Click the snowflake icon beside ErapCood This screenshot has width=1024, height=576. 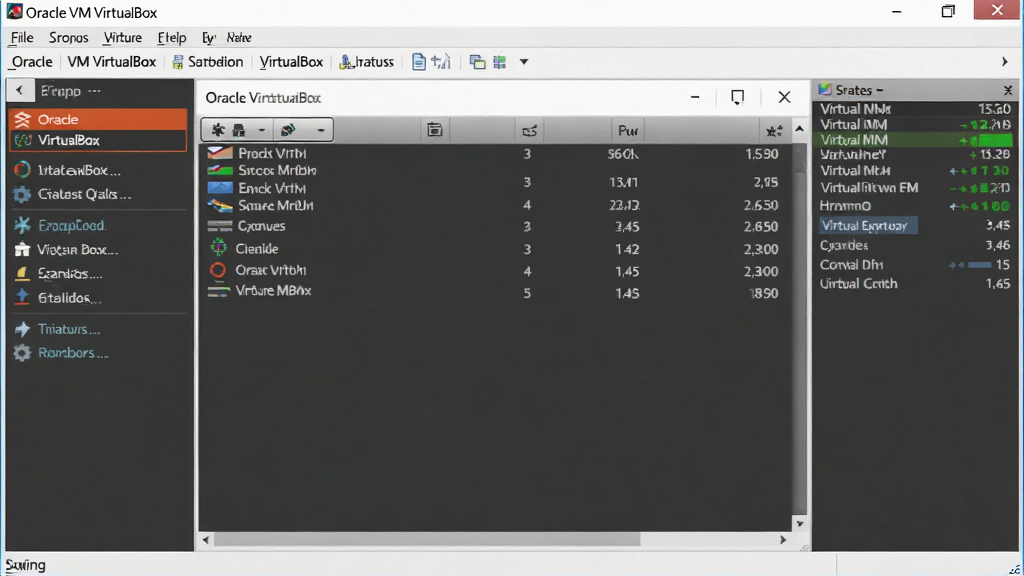(22, 225)
